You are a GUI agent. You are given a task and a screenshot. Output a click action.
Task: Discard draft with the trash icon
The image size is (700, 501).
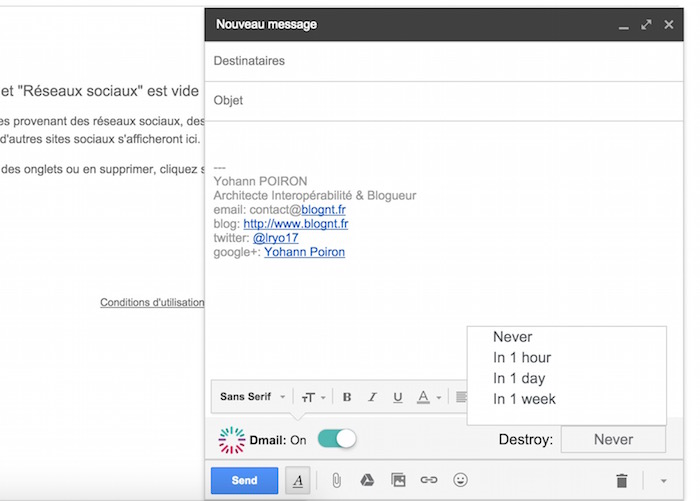(x=621, y=481)
